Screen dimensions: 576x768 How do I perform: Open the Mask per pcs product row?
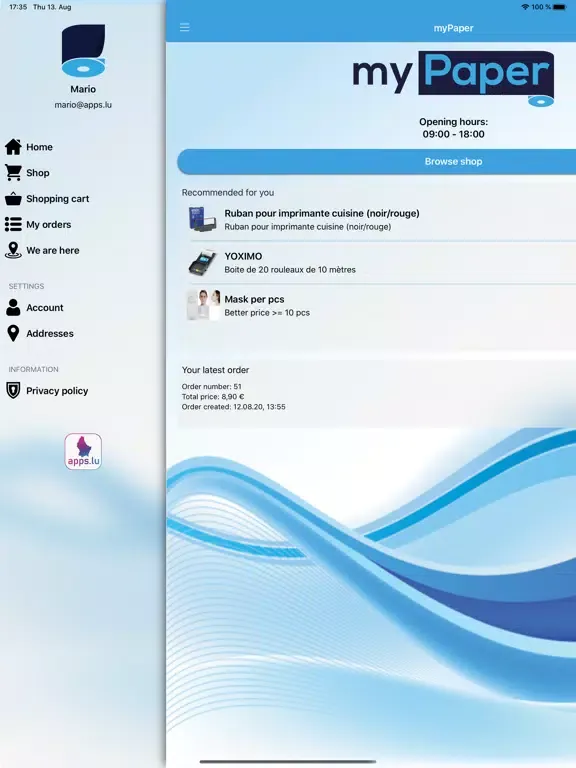(378, 305)
